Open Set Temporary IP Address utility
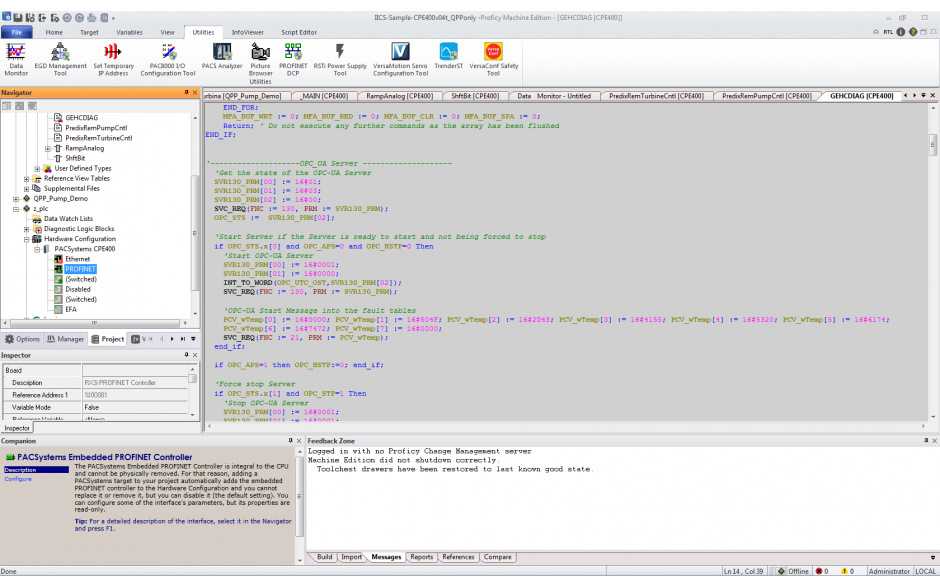This screenshot has height=587, width=940. coord(113,59)
